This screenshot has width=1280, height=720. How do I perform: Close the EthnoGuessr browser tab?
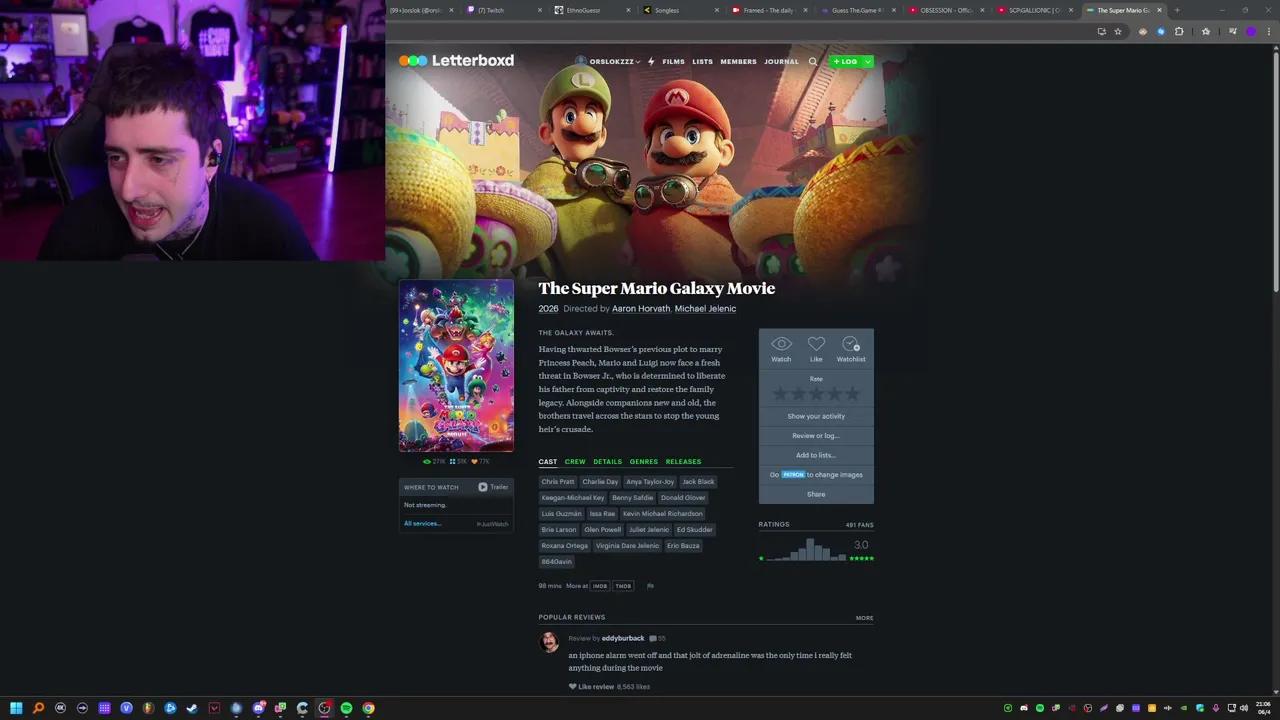629,10
